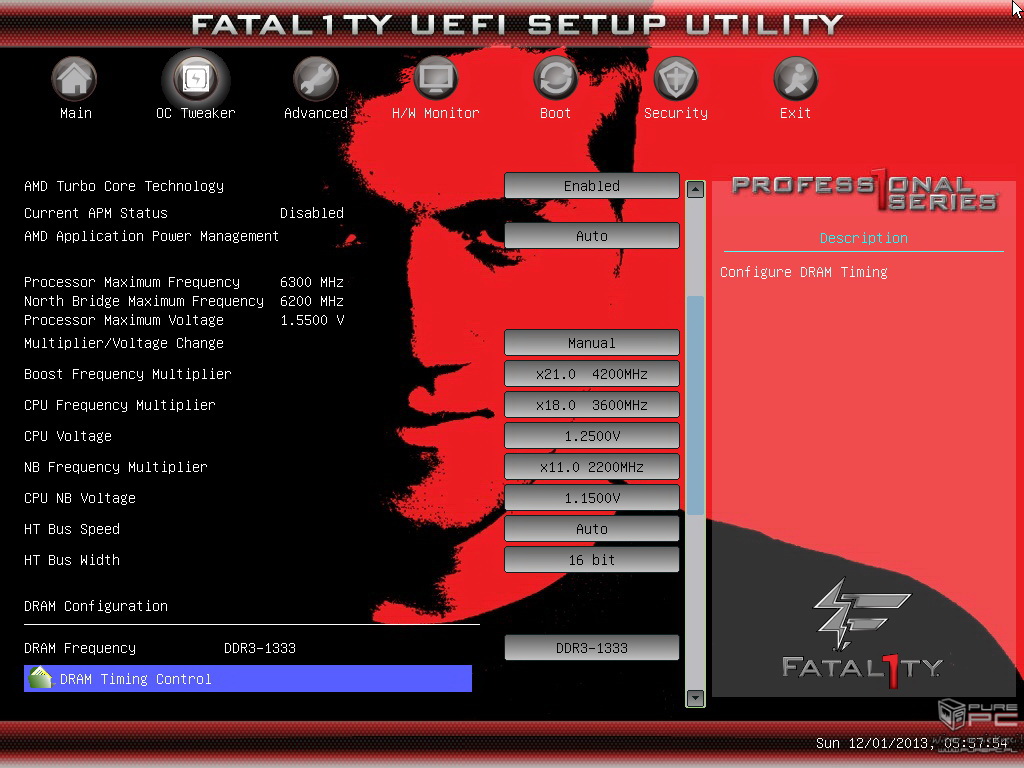Go to the H/W Monitor tab label
Viewport: 1024px width, 768px height.
tap(436, 113)
